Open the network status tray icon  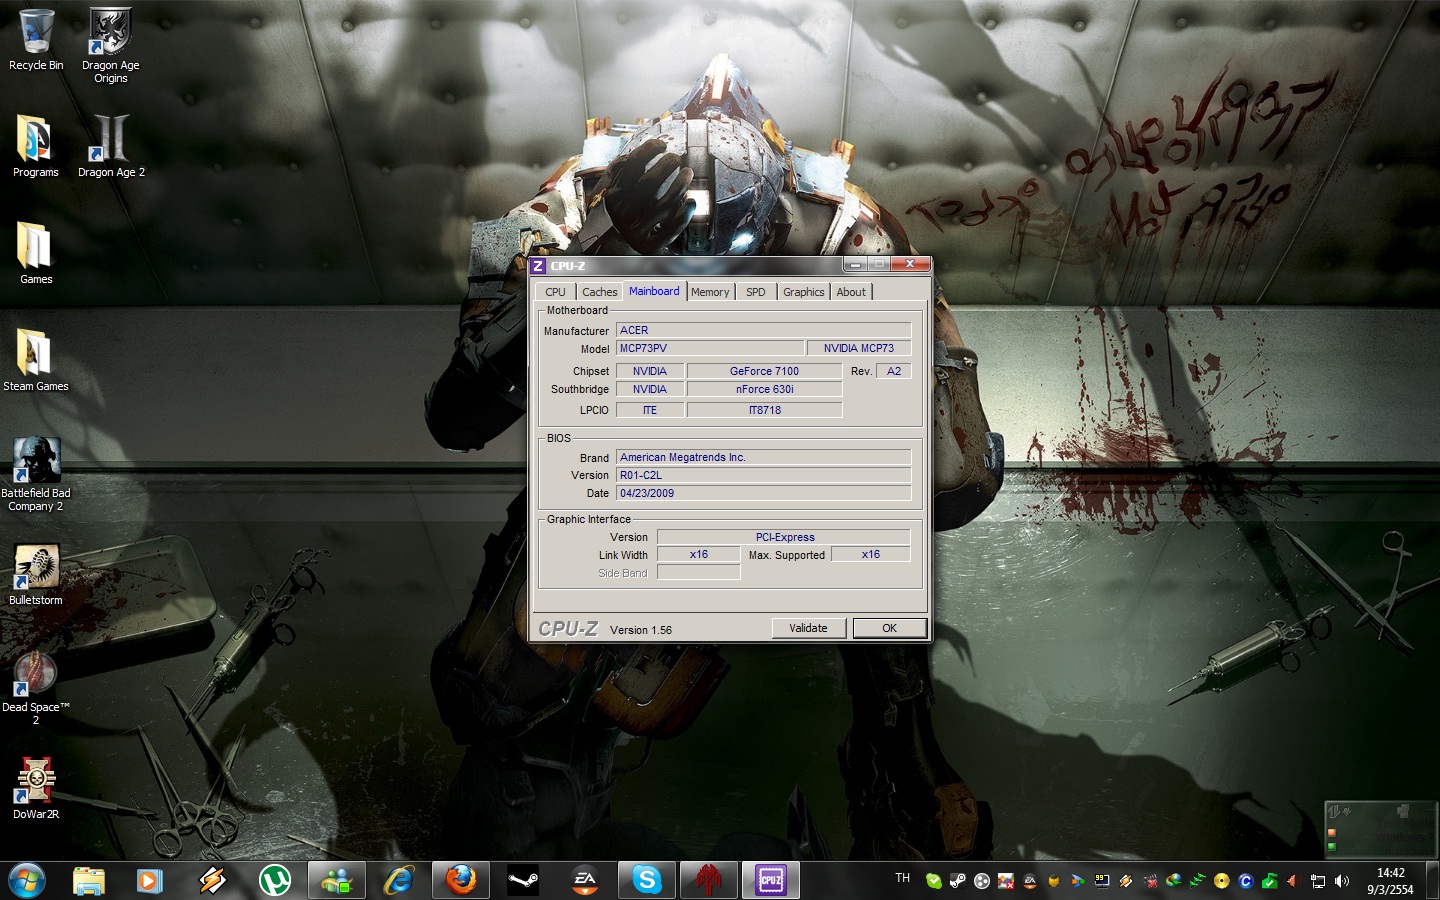coord(1318,881)
